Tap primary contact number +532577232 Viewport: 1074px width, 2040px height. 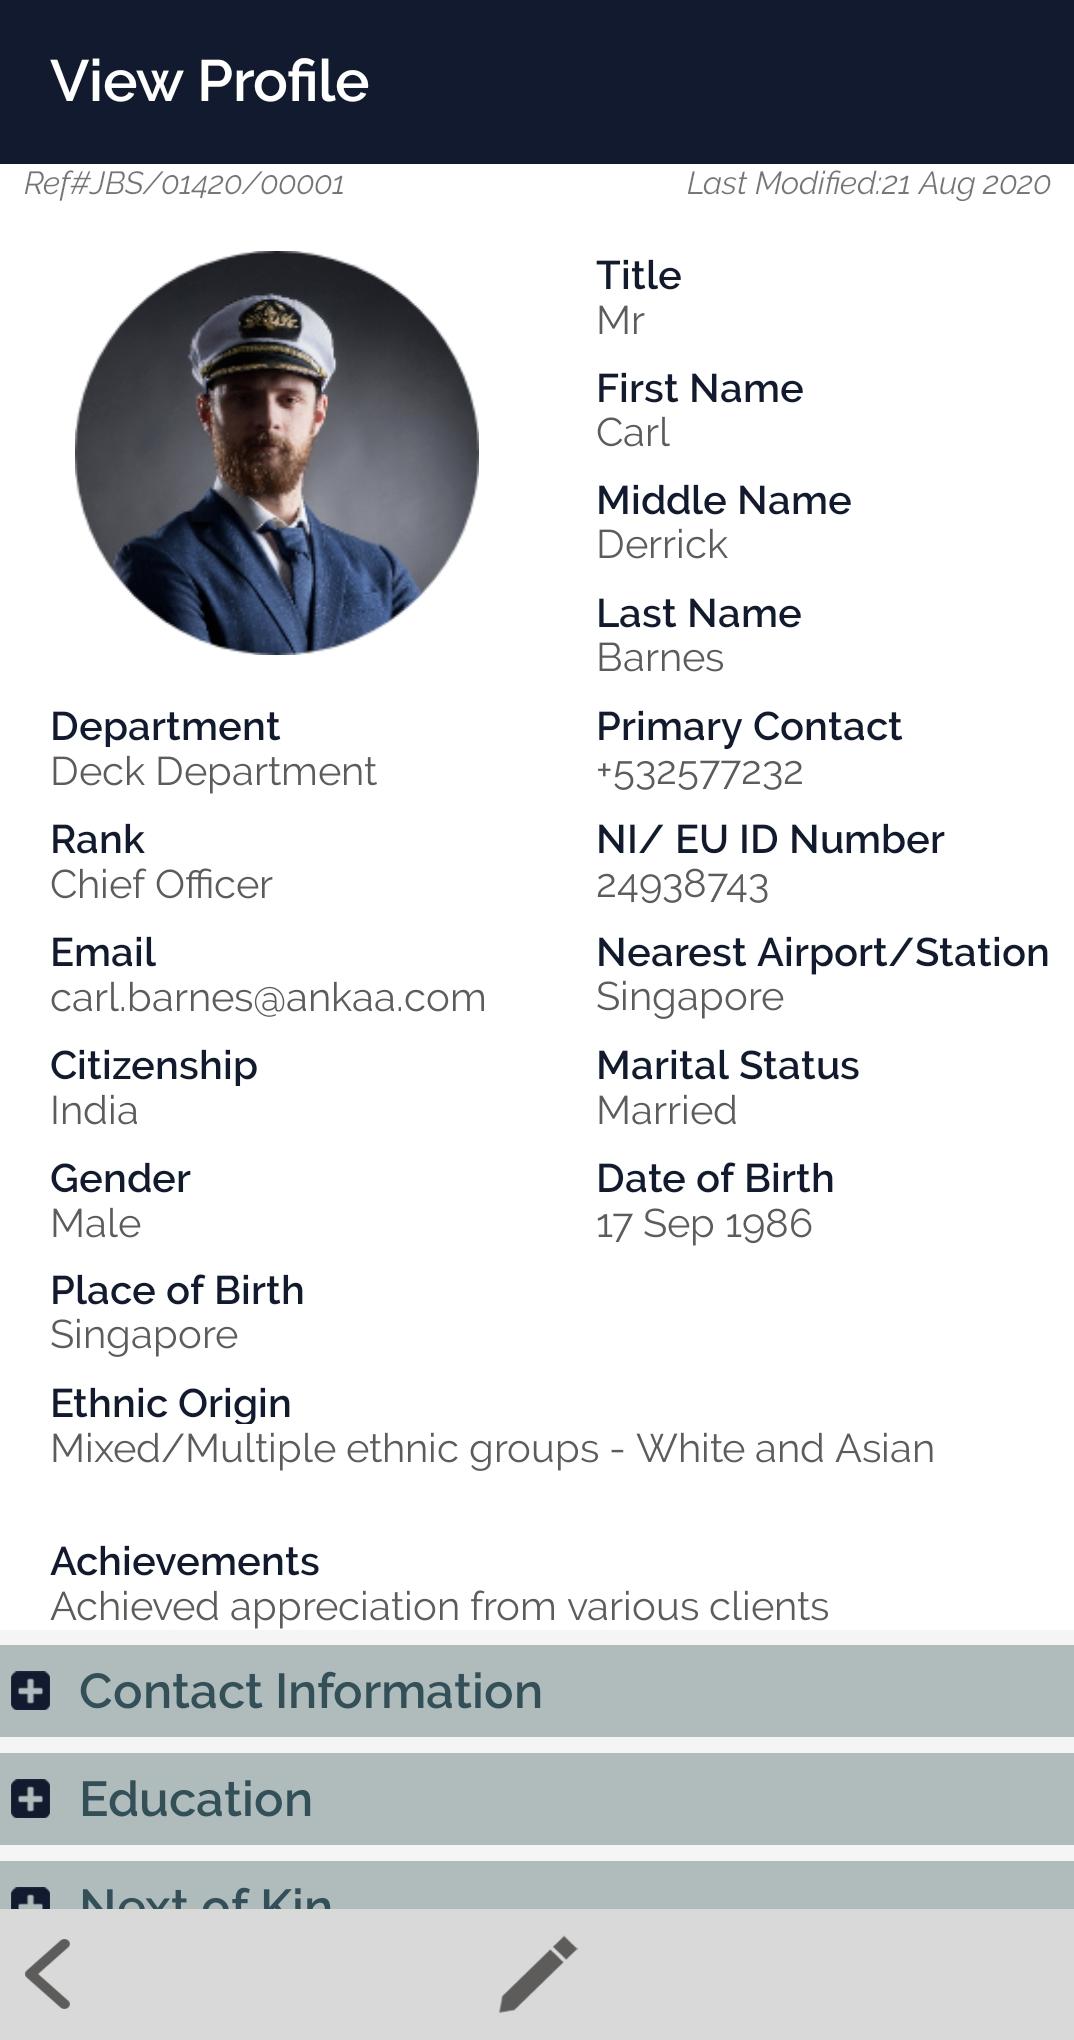coord(699,773)
